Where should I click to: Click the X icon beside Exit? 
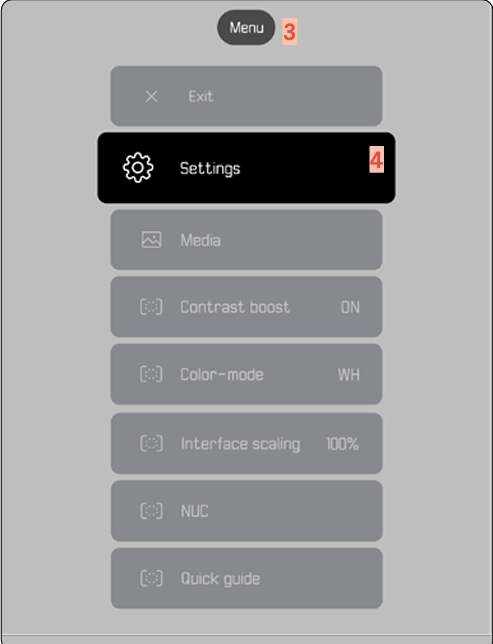[152, 97]
